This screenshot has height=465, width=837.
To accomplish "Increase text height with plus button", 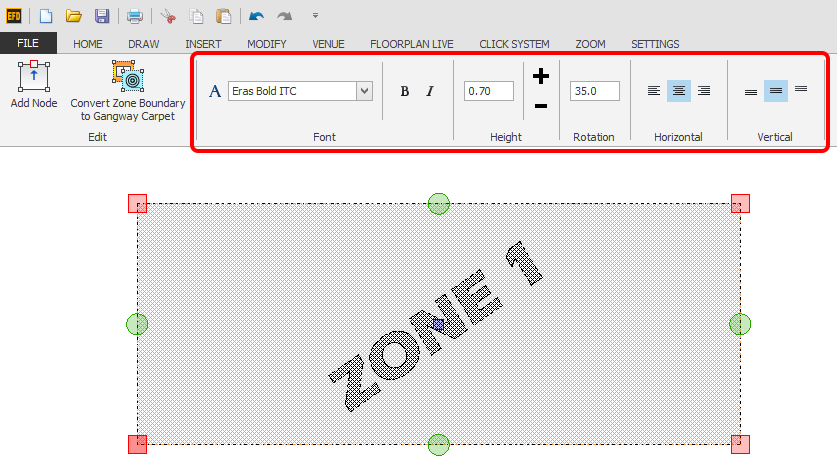I will (x=541, y=76).
